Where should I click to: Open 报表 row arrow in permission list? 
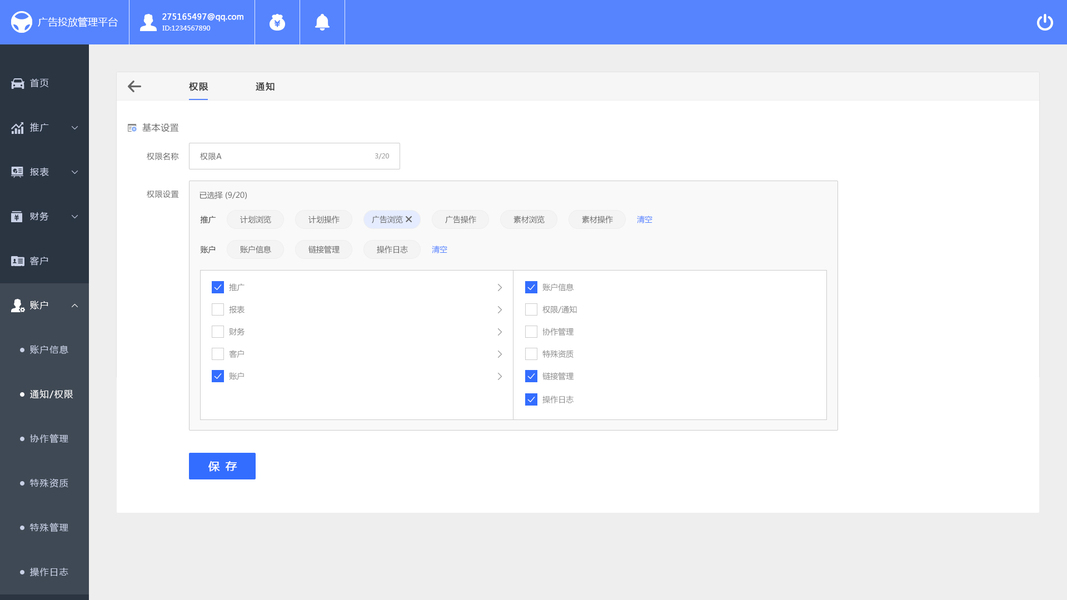pyautogui.click(x=499, y=310)
